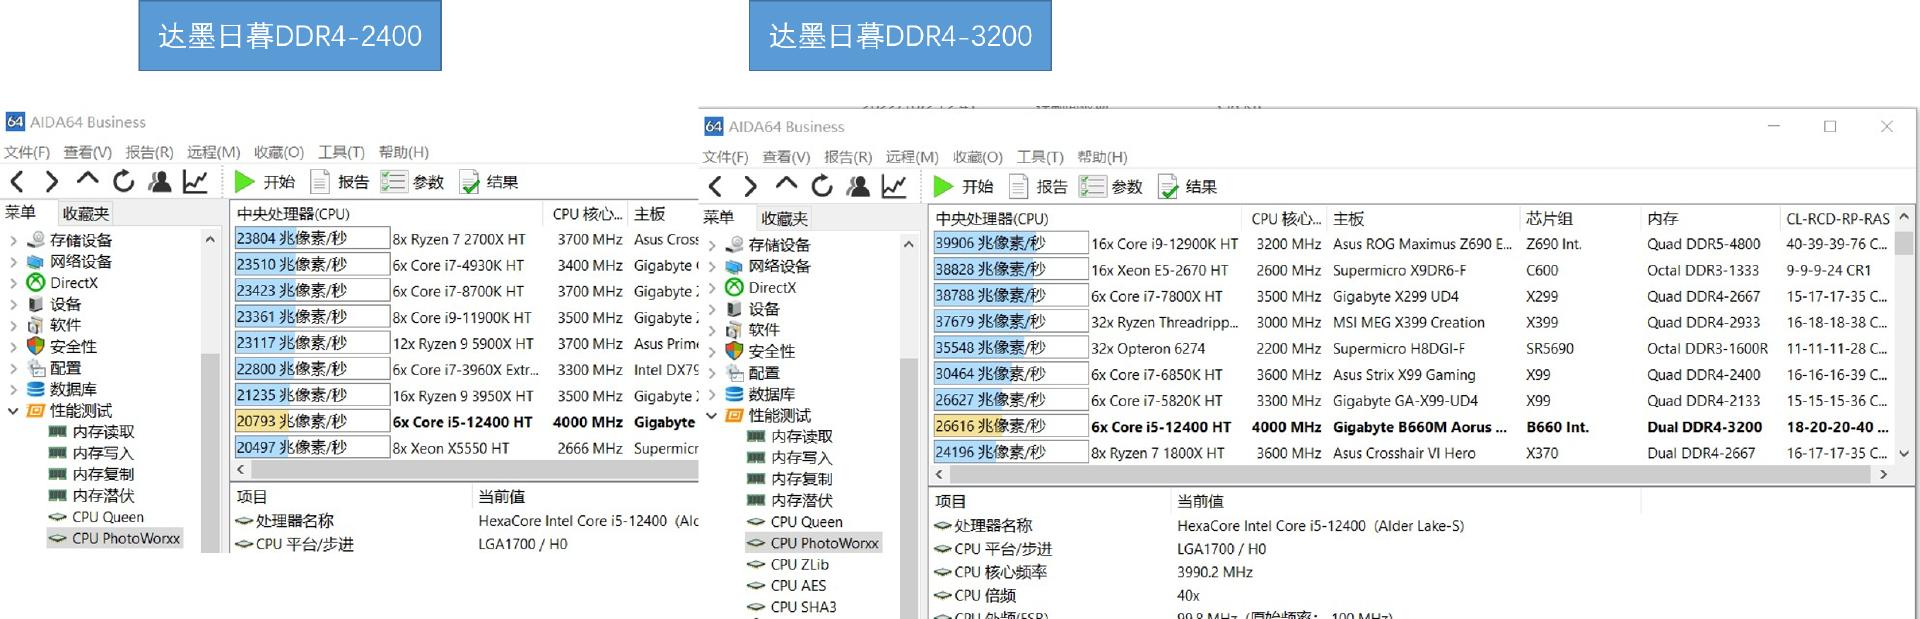Switch to 菜单 tab in right window
The height and width of the screenshot is (619, 1920).
(x=719, y=217)
